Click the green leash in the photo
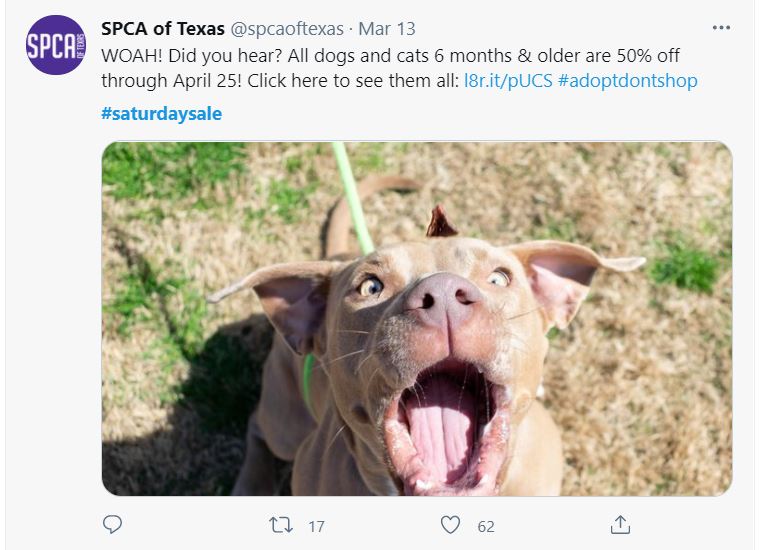The width and height of the screenshot is (765, 550). 352,195
